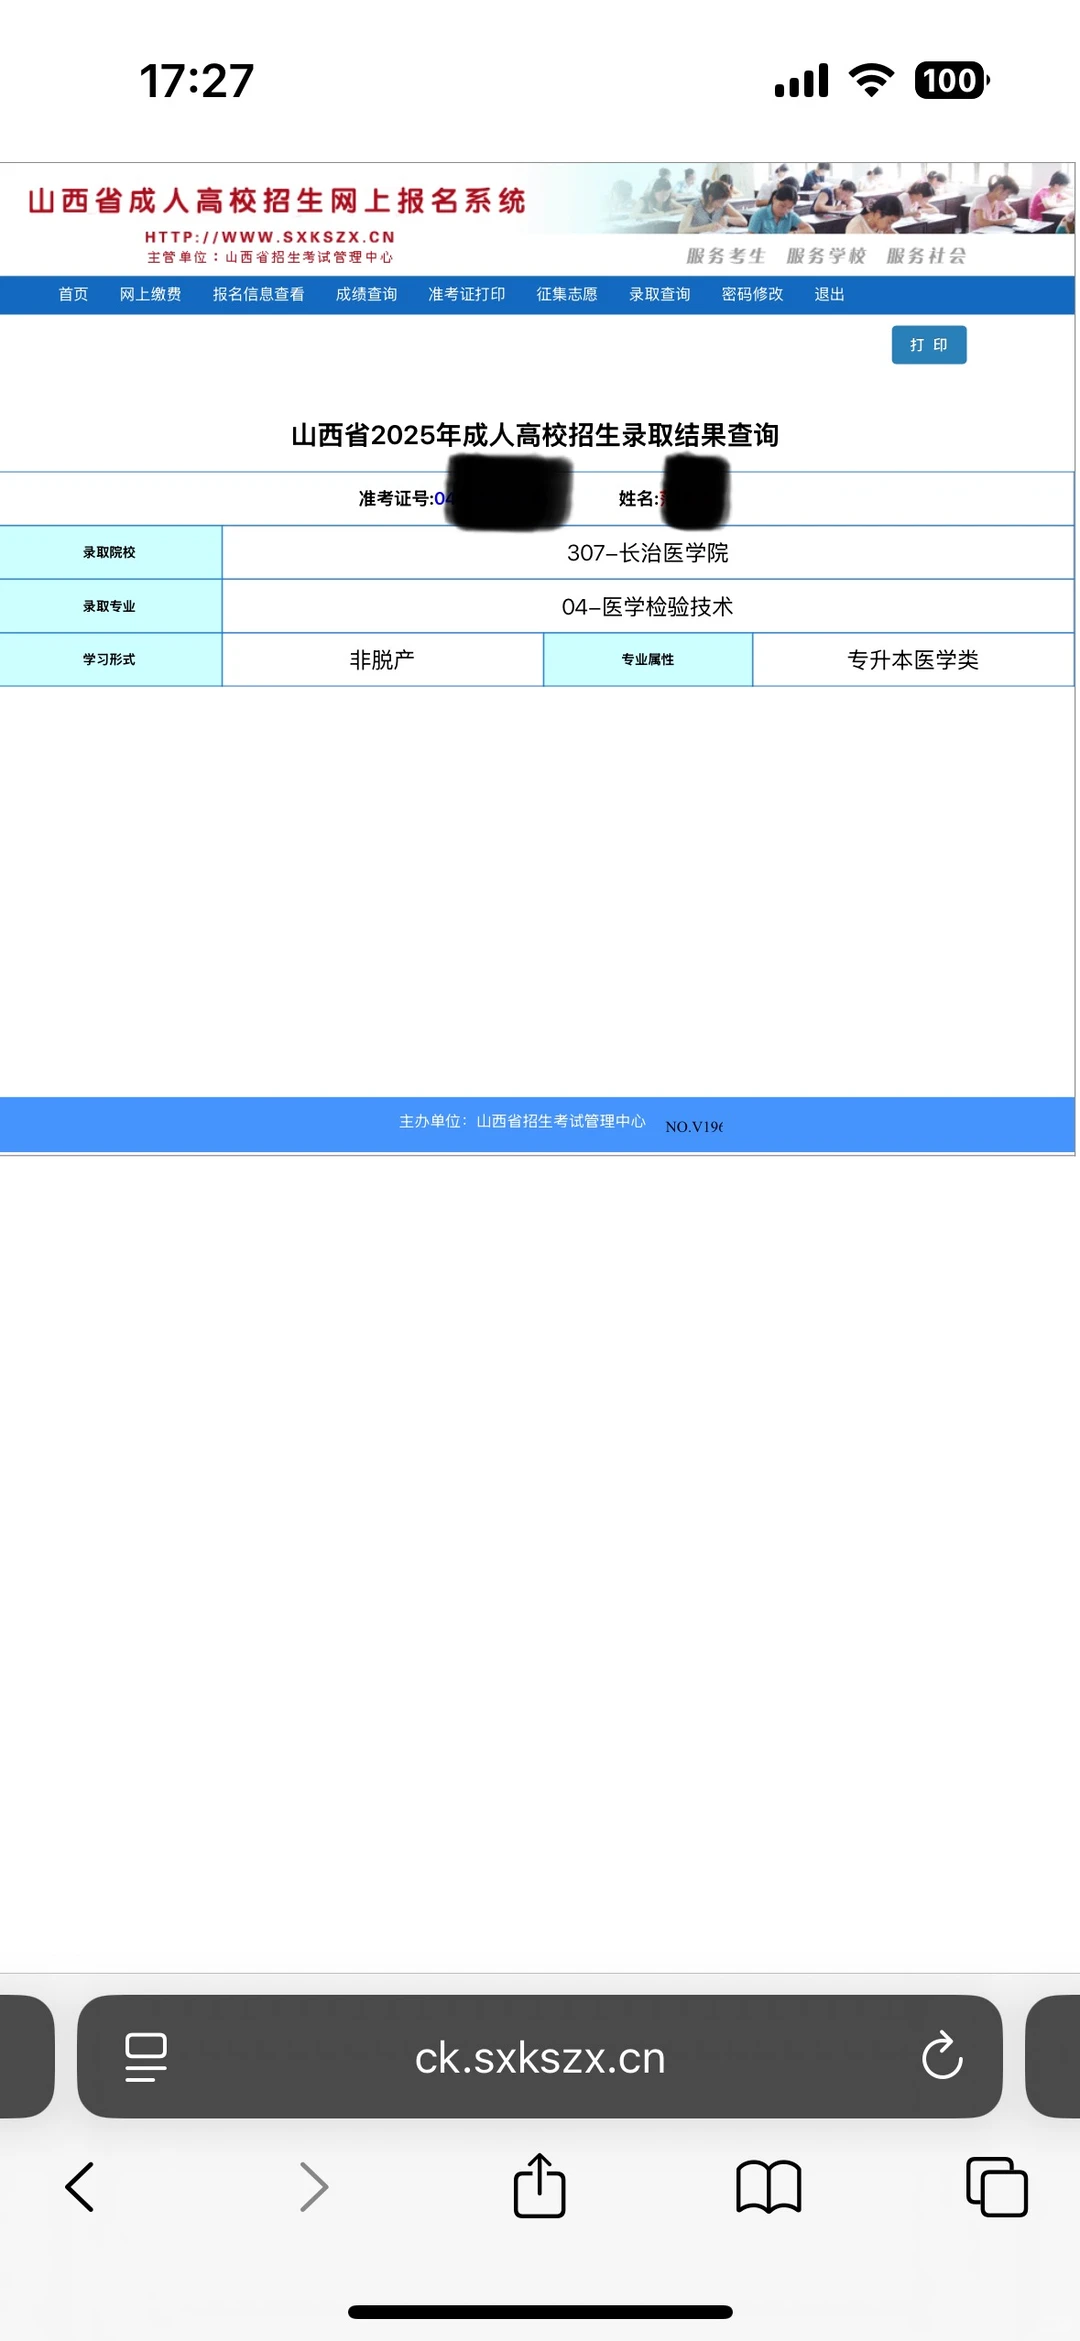1080x2341 pixels.
Task: Open the 密码修改 menu item
Action: pos(752,294)
